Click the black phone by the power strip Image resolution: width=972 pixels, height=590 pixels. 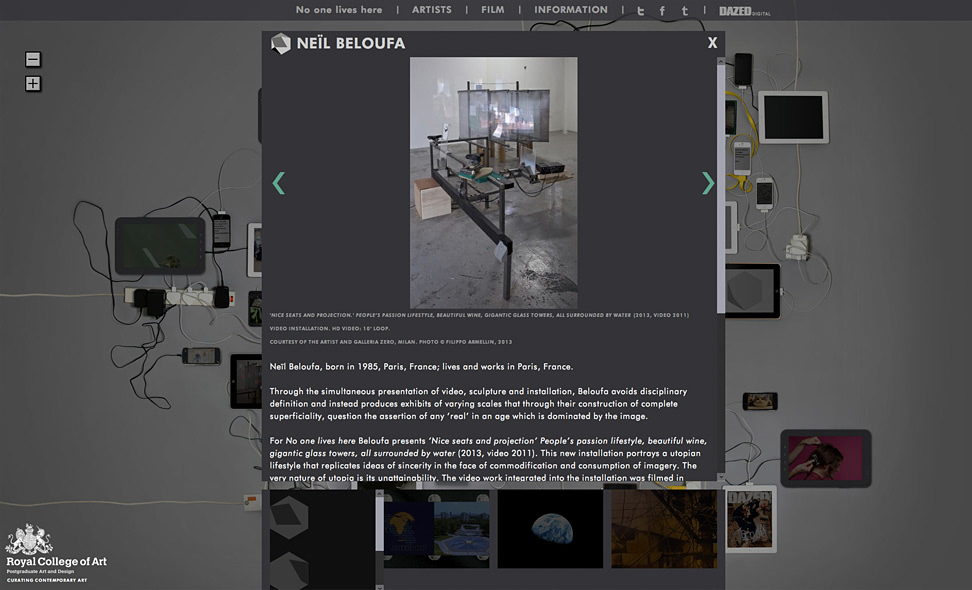tap(221, 230)
